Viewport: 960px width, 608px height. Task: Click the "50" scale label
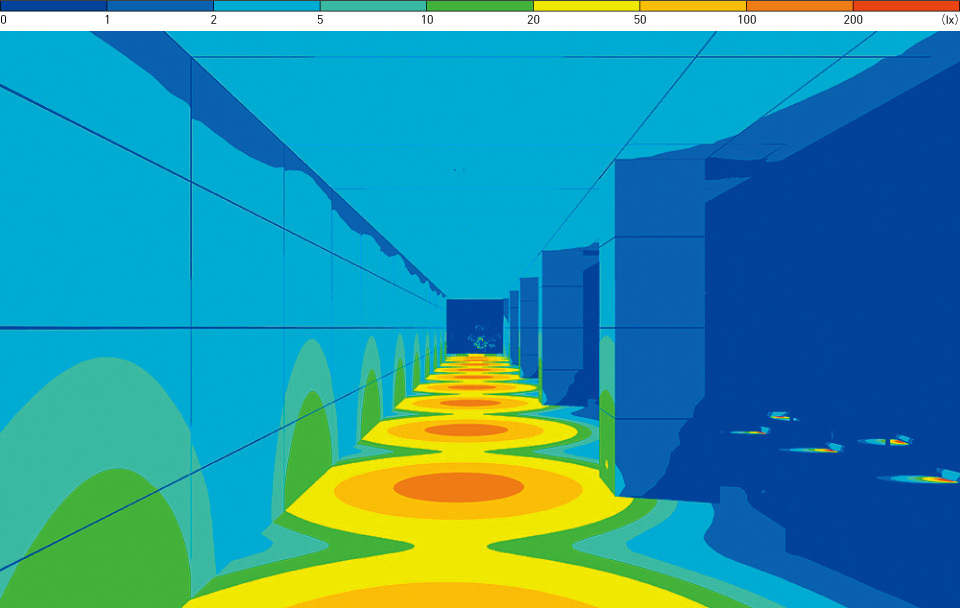pyautogui.click(x=640, y=20)
